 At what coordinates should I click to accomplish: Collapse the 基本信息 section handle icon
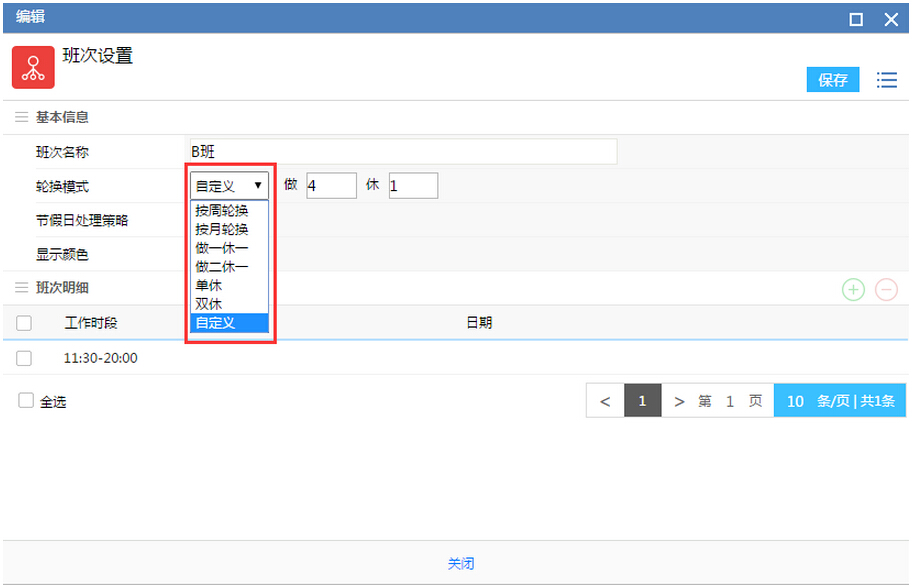[21, 117]
